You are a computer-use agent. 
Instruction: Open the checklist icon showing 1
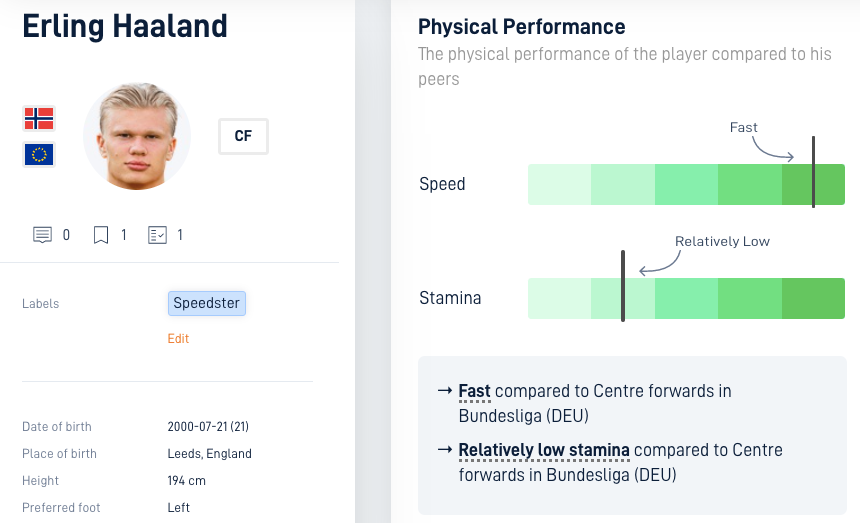pyautogui.click(x=157, y=235)
